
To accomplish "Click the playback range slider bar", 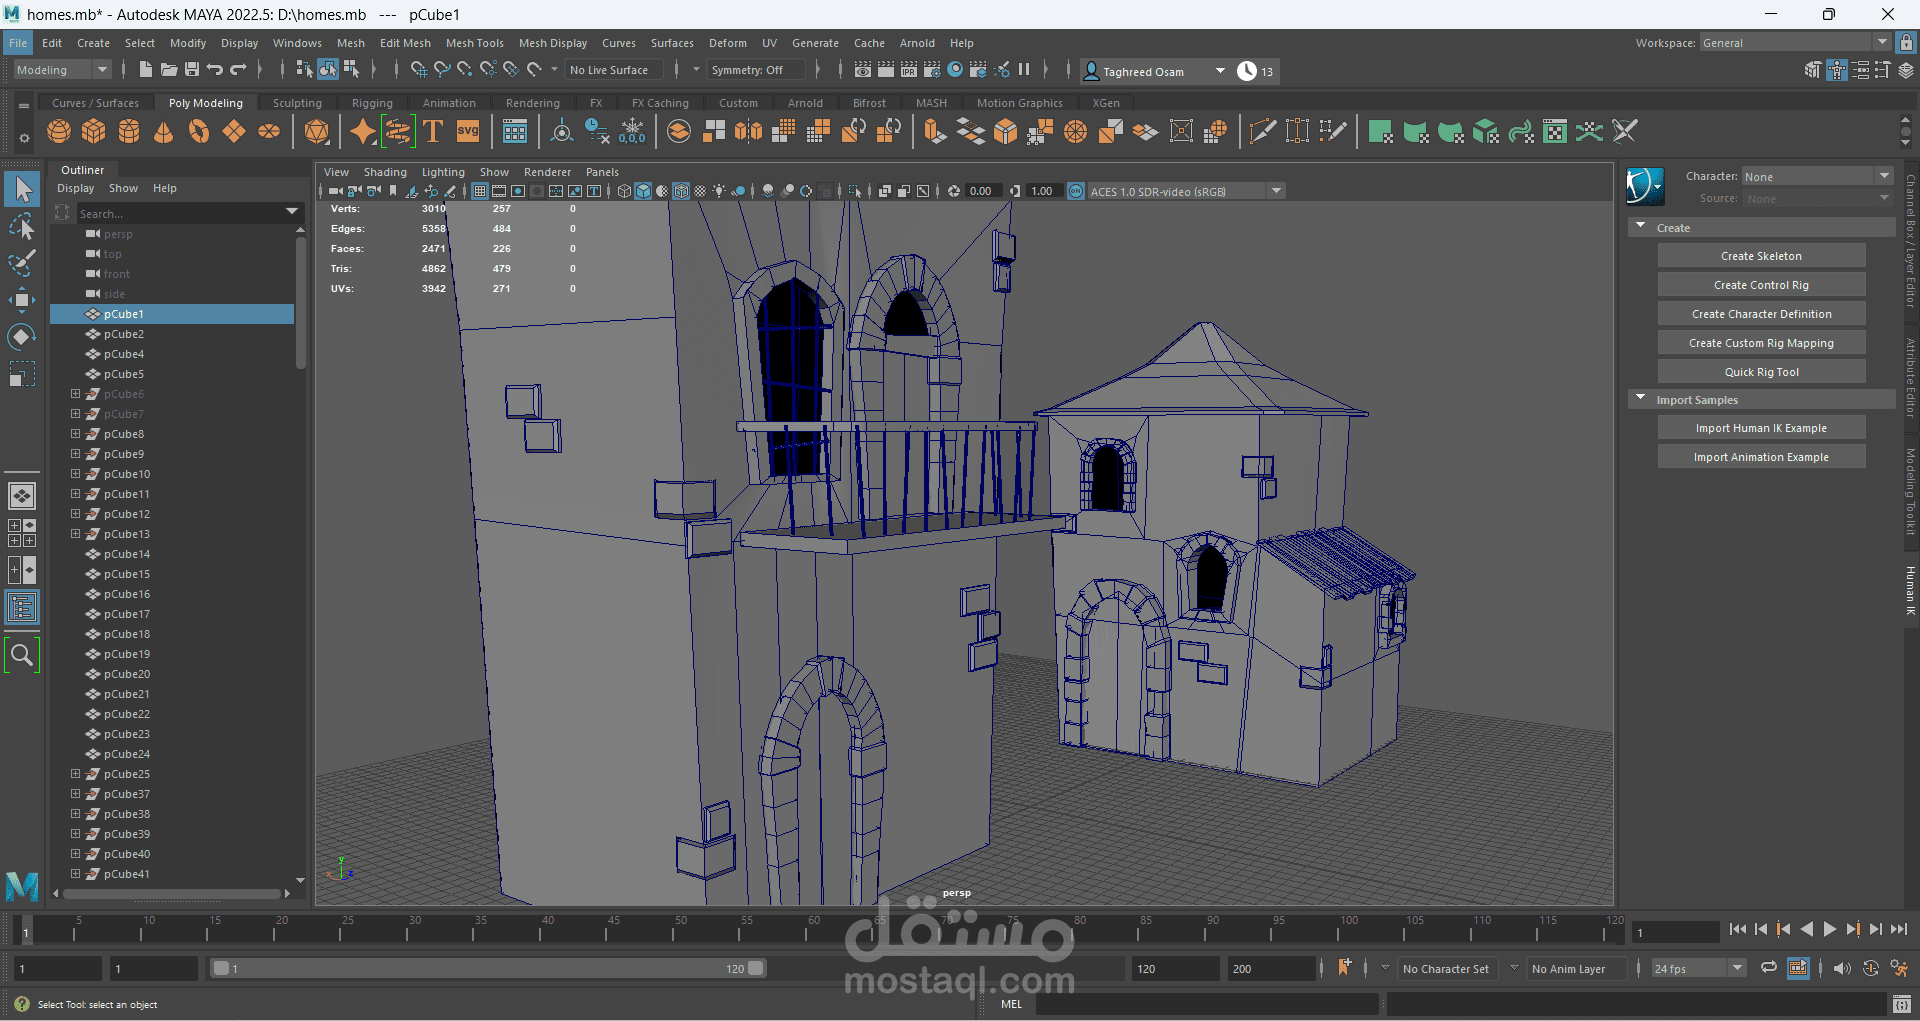I will point(488,968).
